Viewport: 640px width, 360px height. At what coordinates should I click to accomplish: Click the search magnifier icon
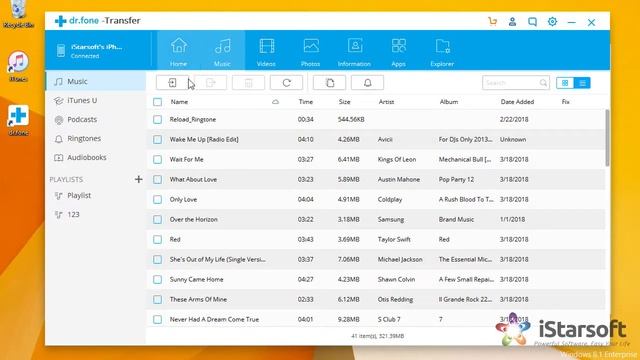point(543,83)
